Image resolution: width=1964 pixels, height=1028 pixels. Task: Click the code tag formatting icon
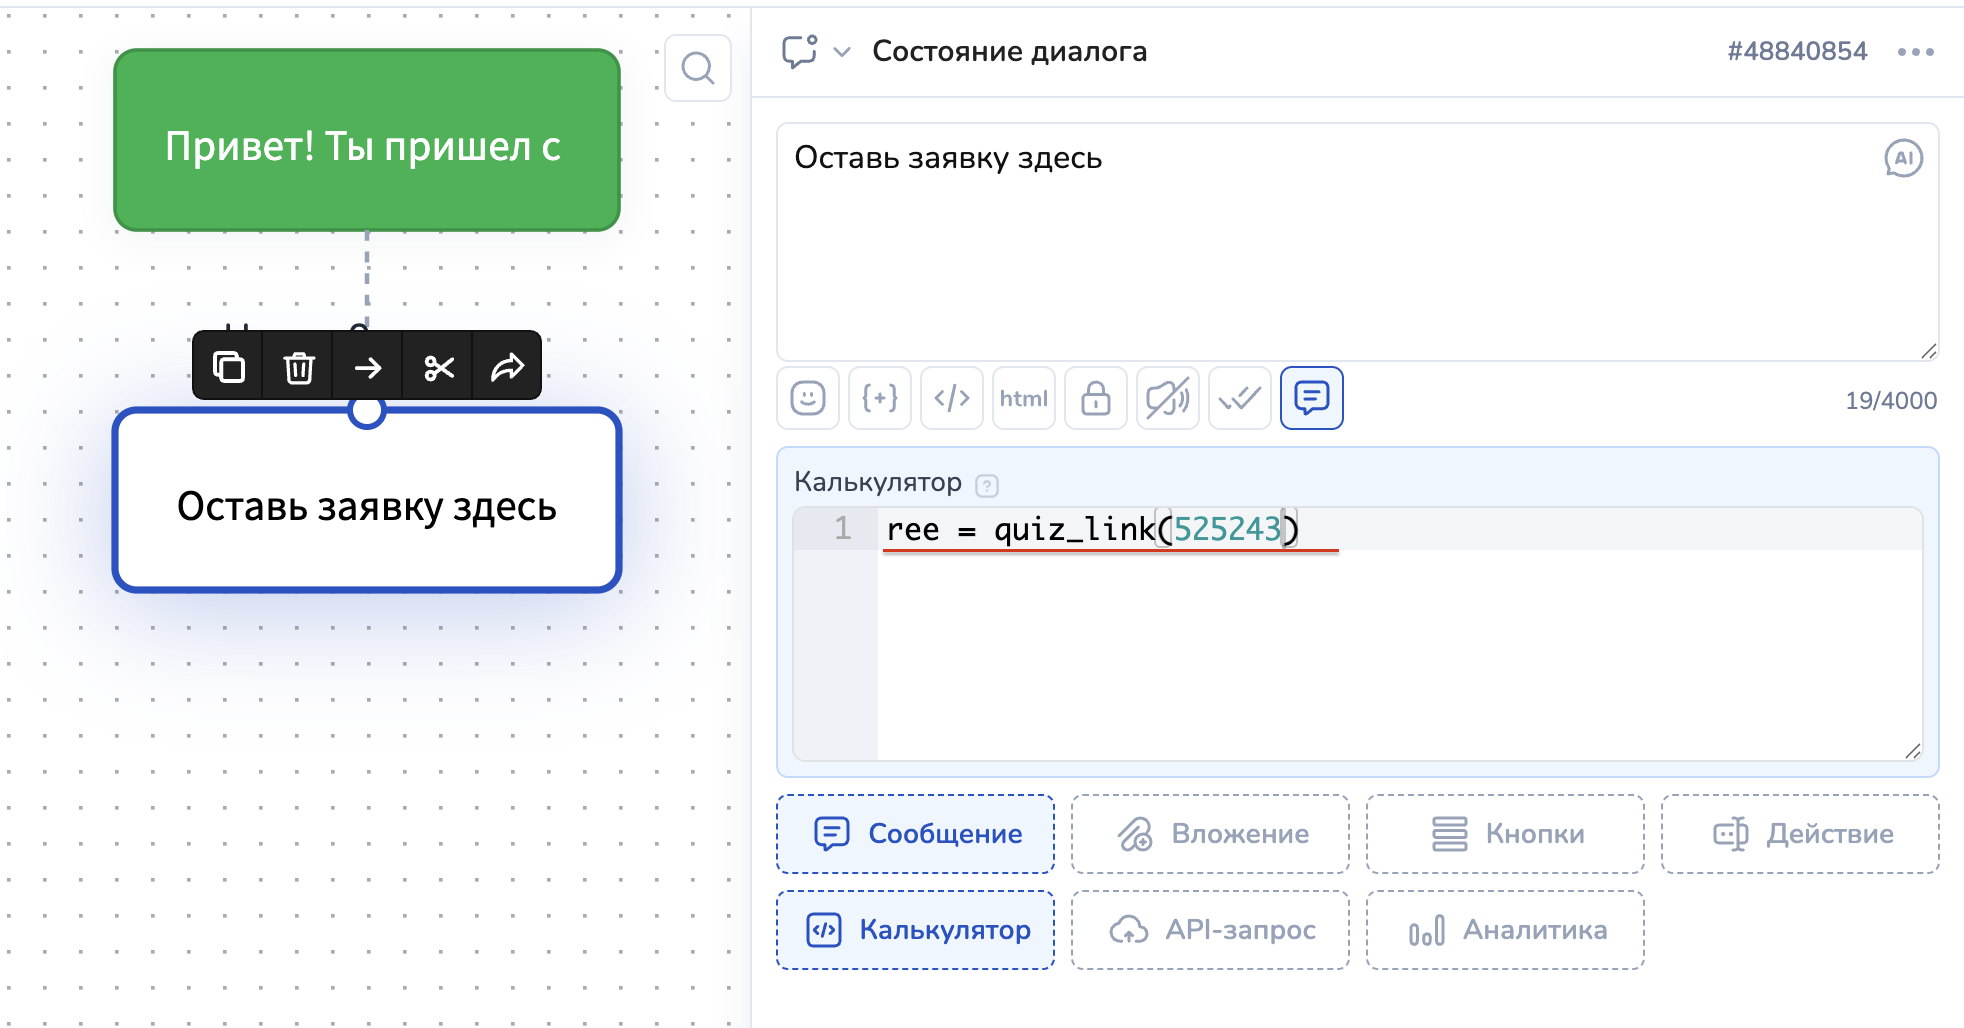tap(952, 398)
